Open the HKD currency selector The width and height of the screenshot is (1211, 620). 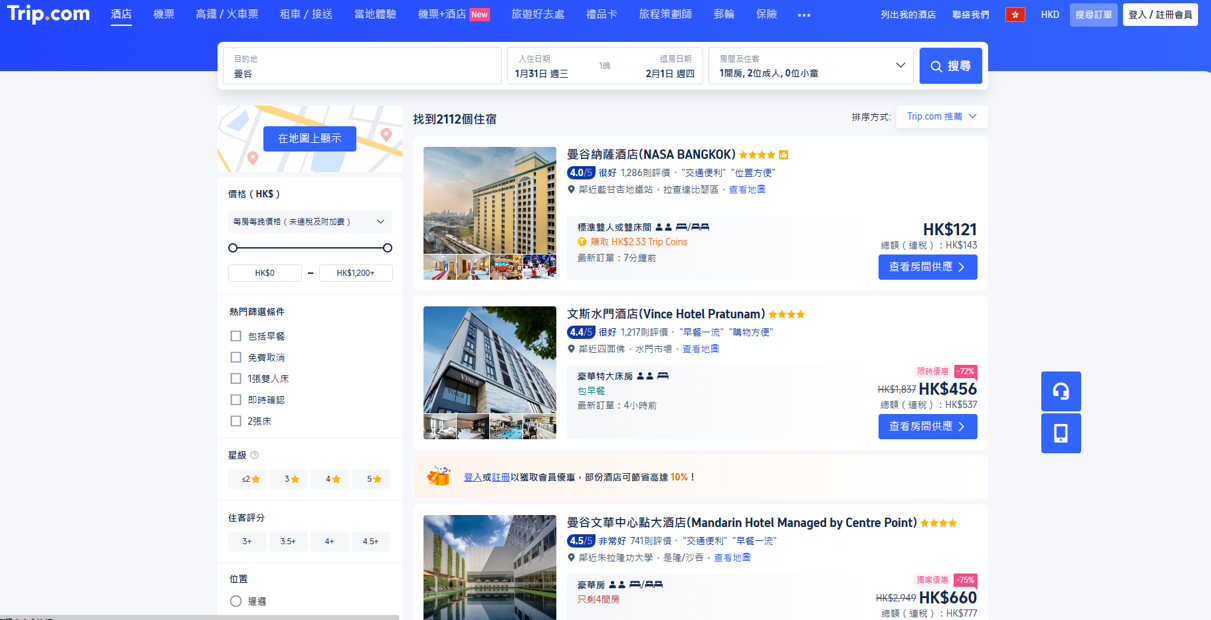pos(1050,15)
